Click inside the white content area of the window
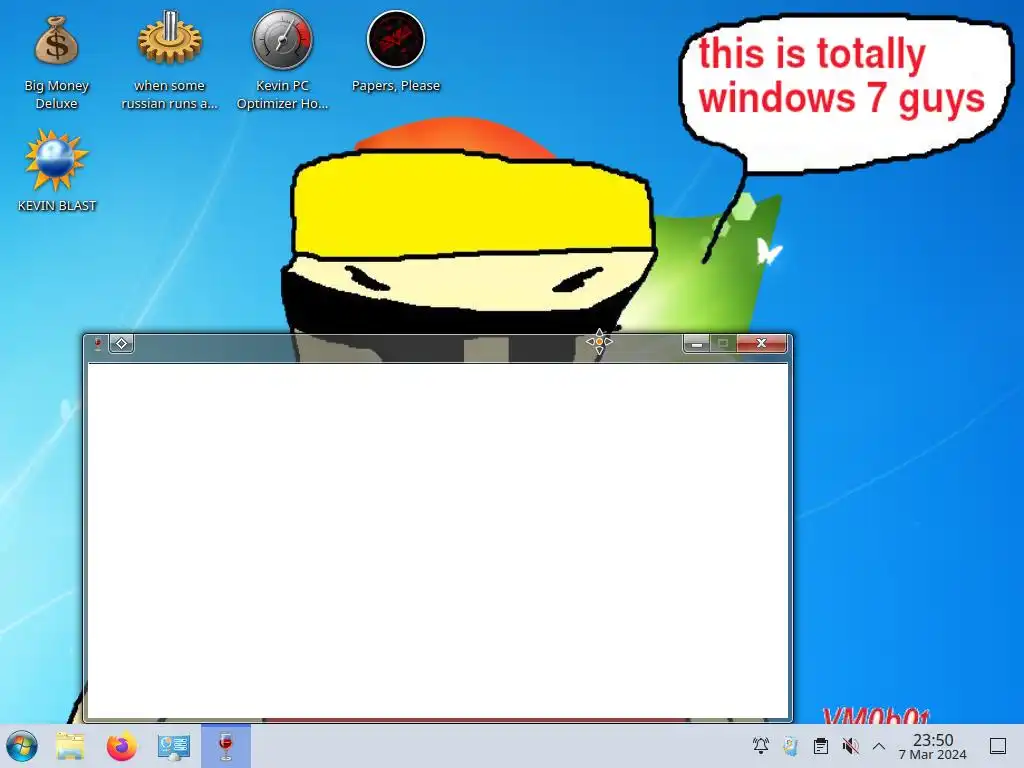This screenshot has width=1024, height=768. tap(438, 541)
